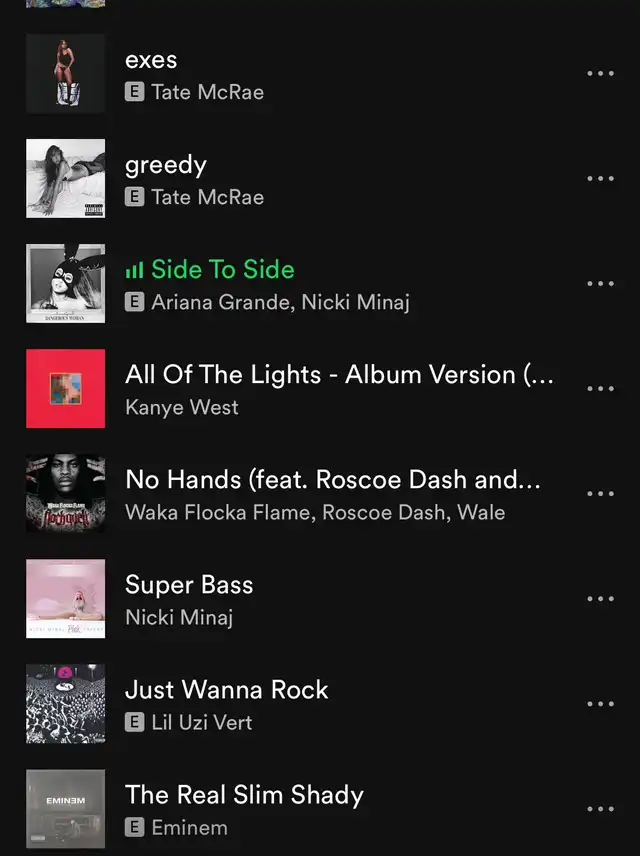The image size is (640, 856).
Task: Select the playing track Side To Side
Action: 320,283
